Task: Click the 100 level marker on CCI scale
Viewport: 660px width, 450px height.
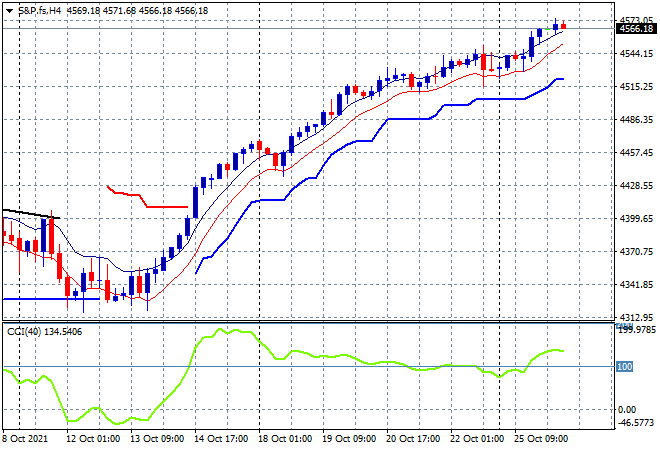Action: 624,367
